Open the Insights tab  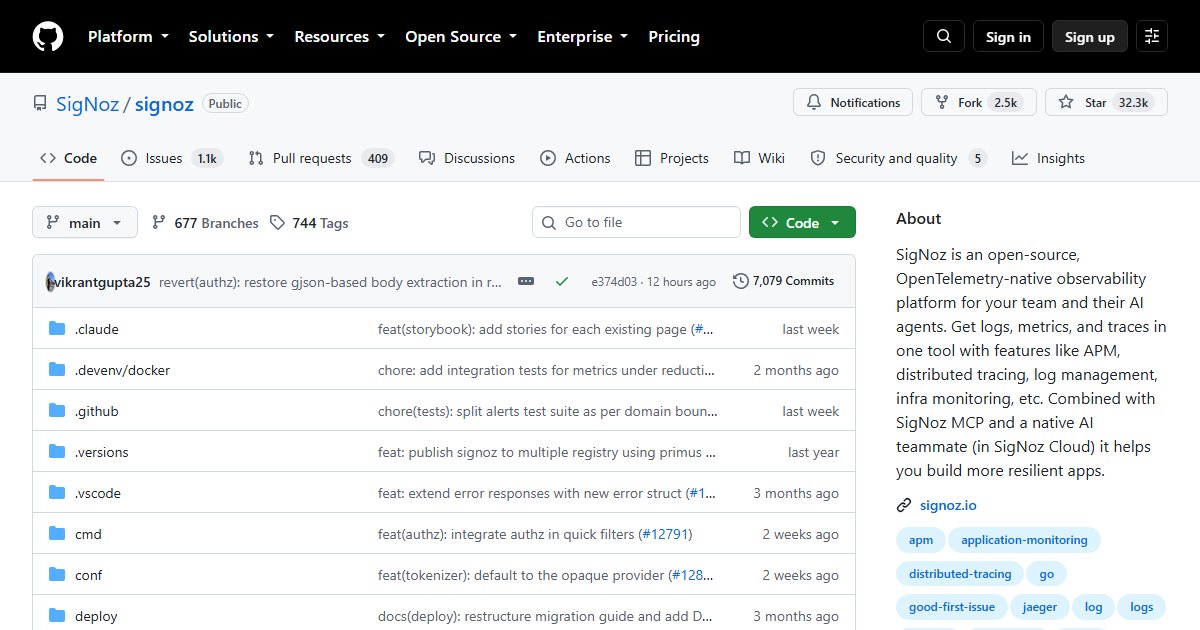(x=1048, y=158)
